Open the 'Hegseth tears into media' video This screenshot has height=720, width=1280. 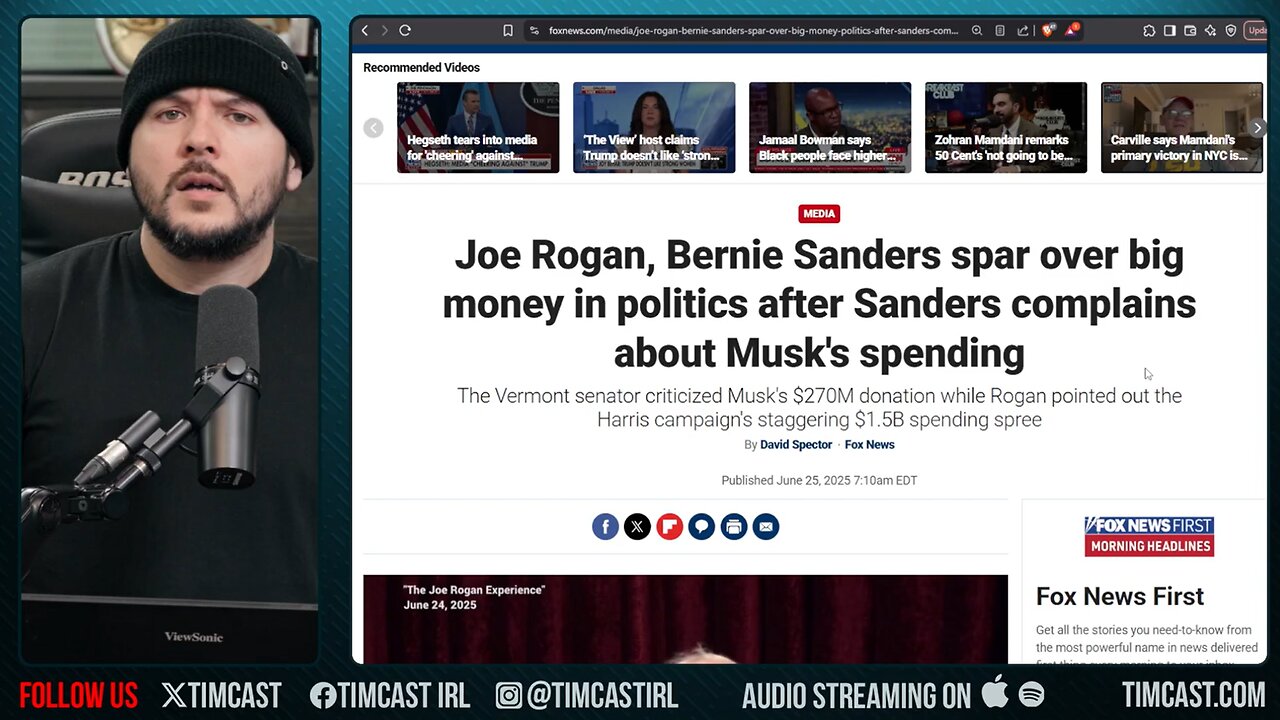pyautogui.click(x=478, y=127)
